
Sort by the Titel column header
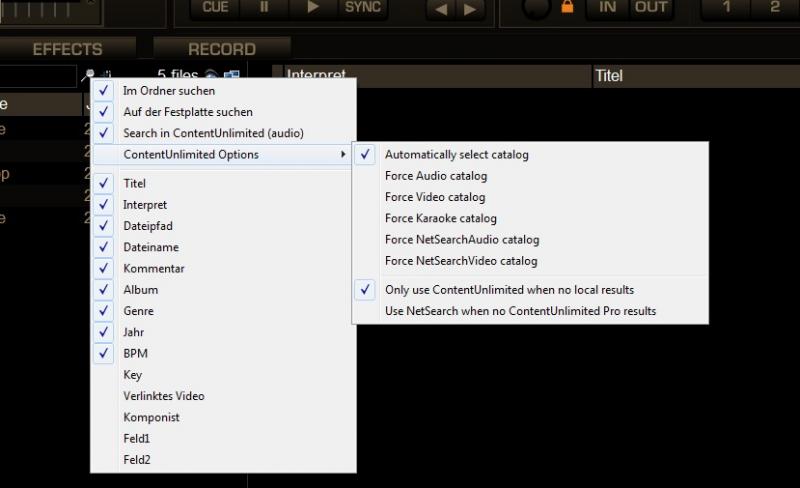696,76
